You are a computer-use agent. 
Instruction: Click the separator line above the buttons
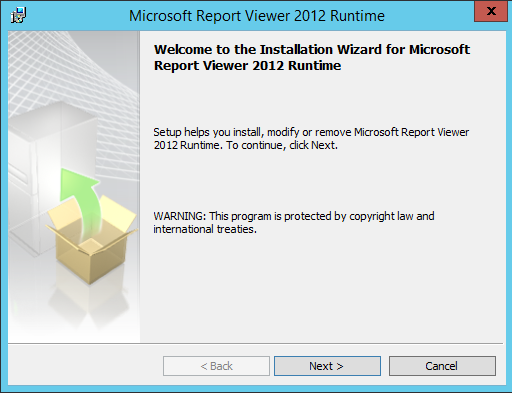pyautogui.click(x=255, y=343)
